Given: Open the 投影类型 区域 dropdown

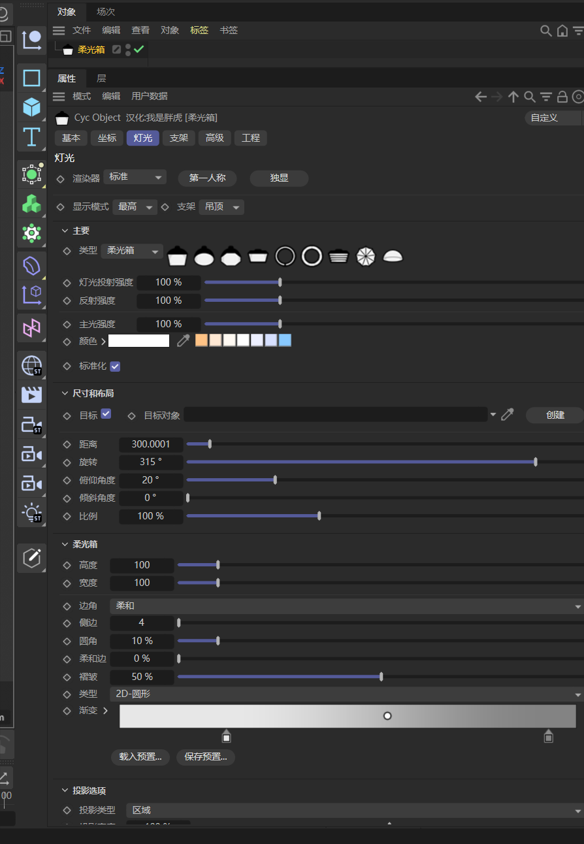Looking at the screenshot, I should click(355, 810).
